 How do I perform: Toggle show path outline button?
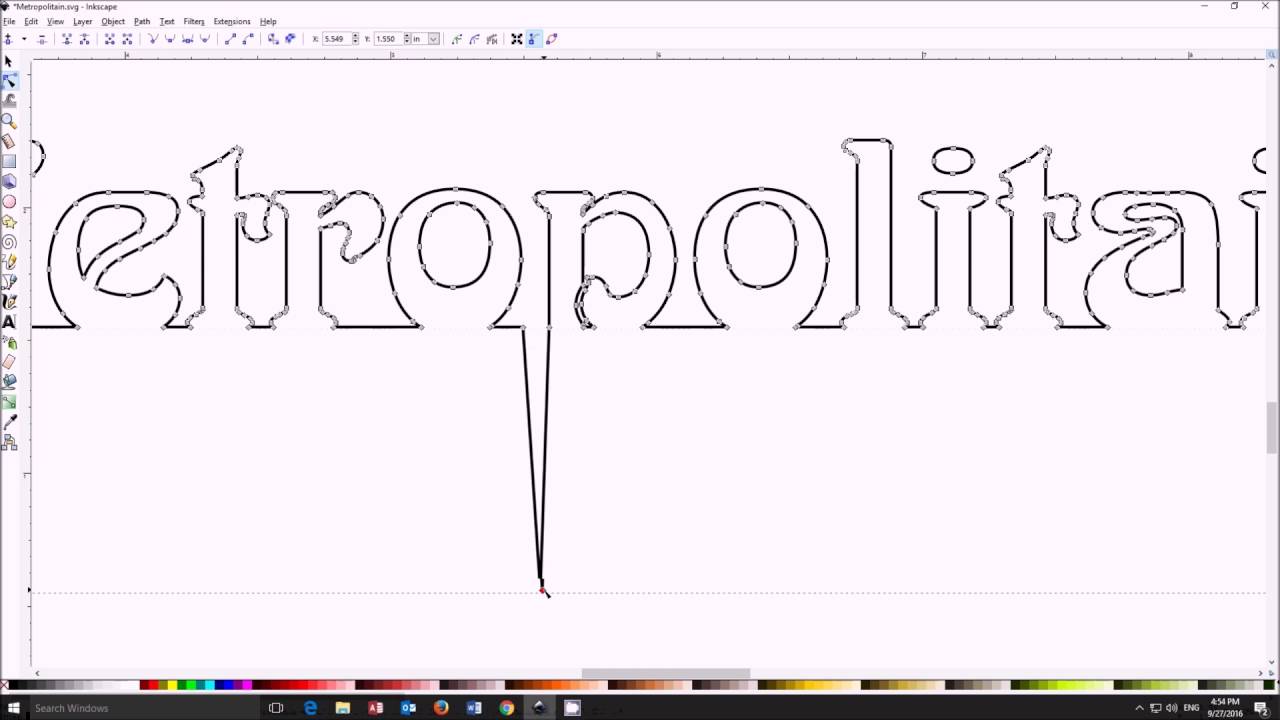point(551,39)
